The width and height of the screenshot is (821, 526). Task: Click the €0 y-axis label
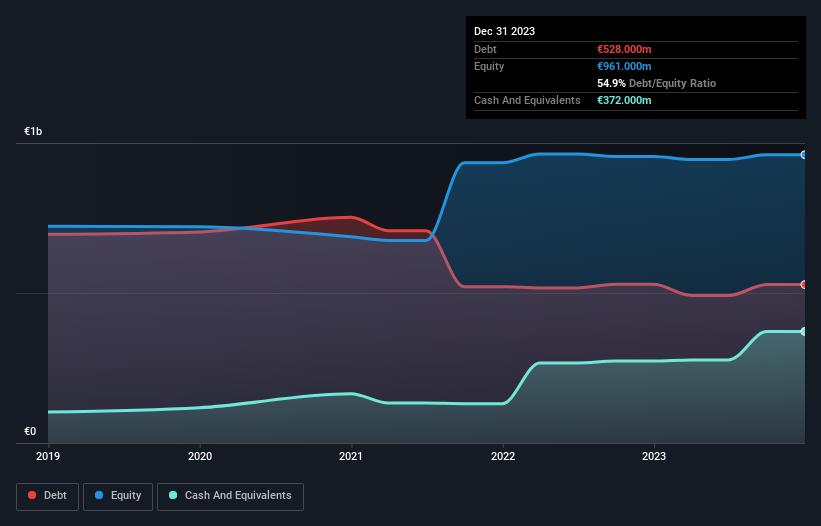pos(30,431)
